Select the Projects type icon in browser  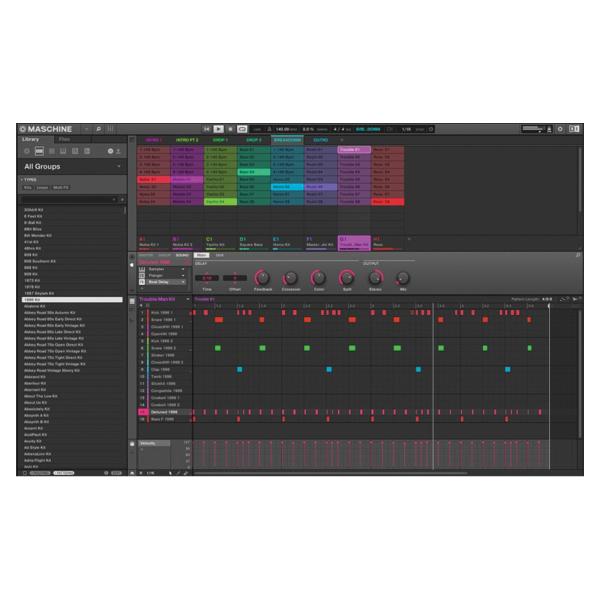[x=27, y=151]
